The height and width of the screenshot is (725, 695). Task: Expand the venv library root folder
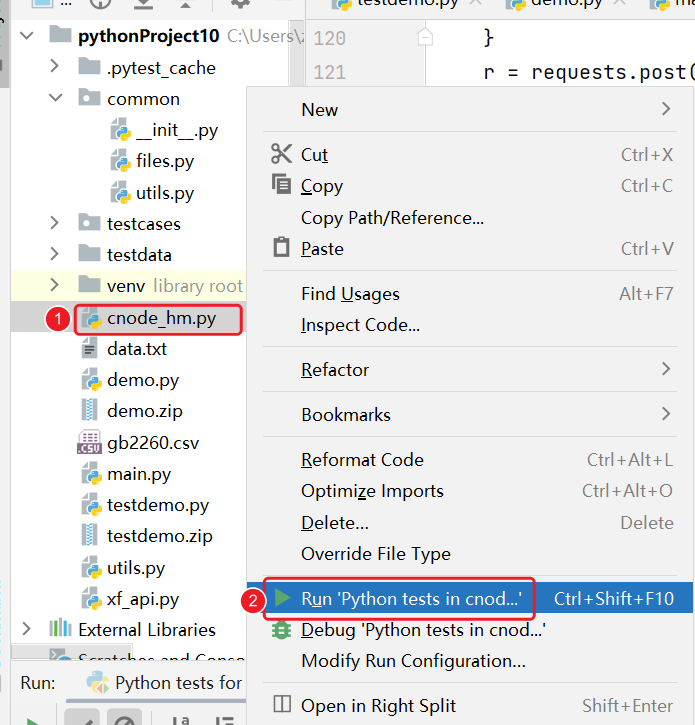54,285
